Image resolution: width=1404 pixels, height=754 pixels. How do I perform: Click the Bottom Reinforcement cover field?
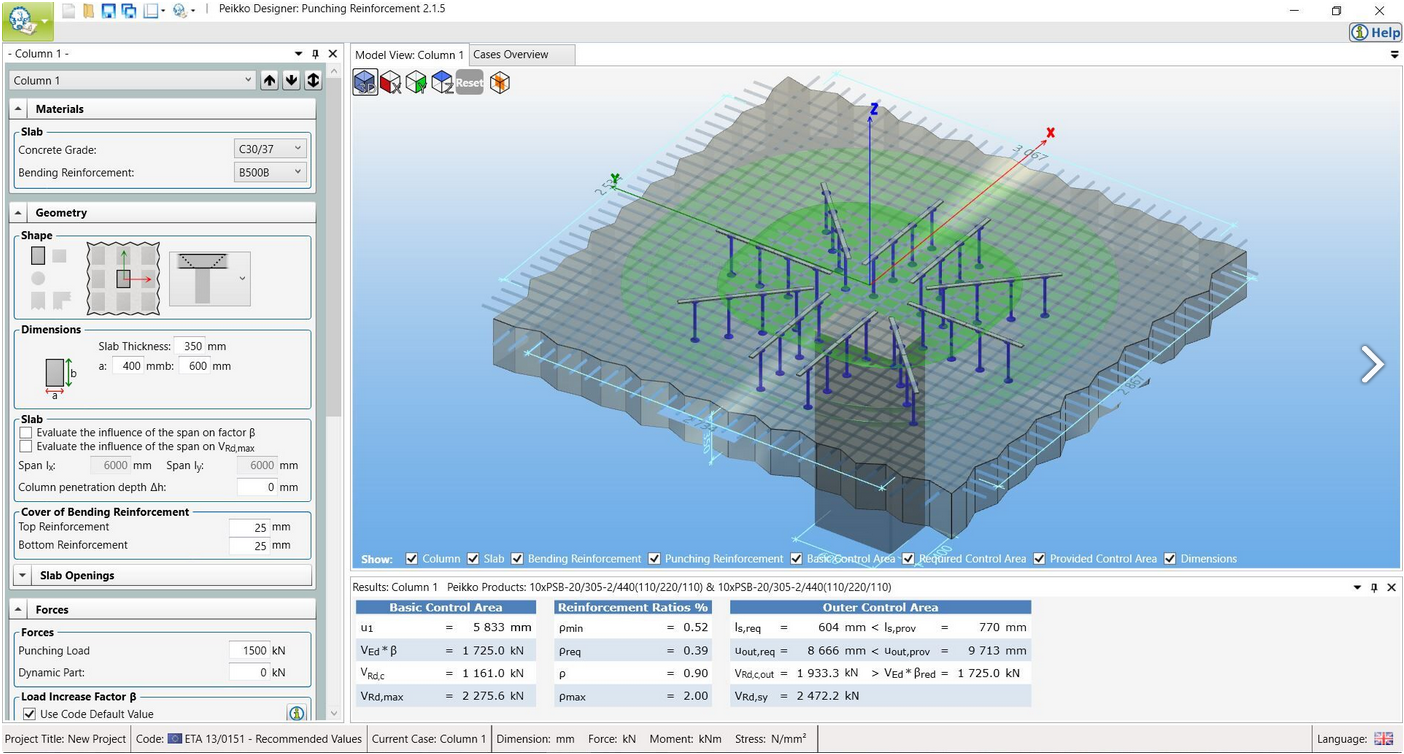pos(249,546)
